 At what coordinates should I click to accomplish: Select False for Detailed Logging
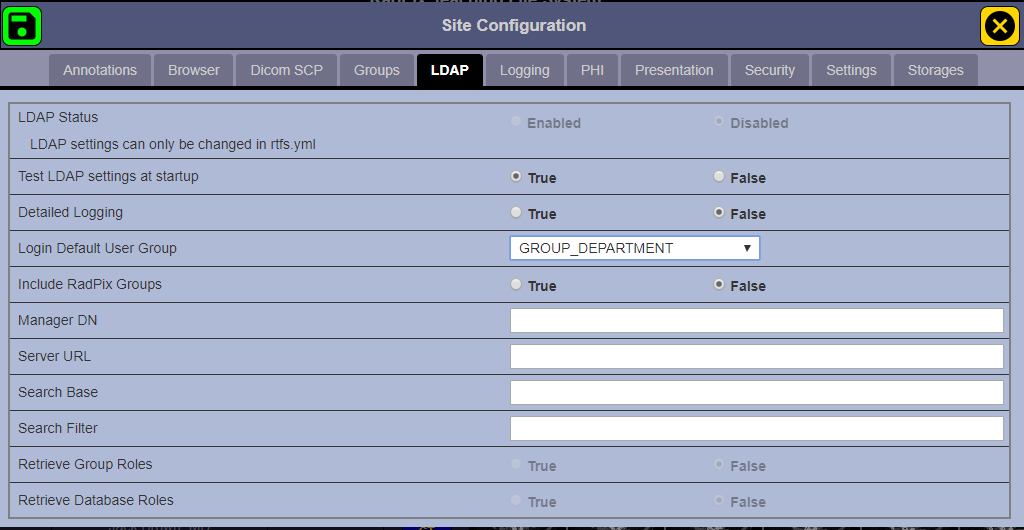719,213
